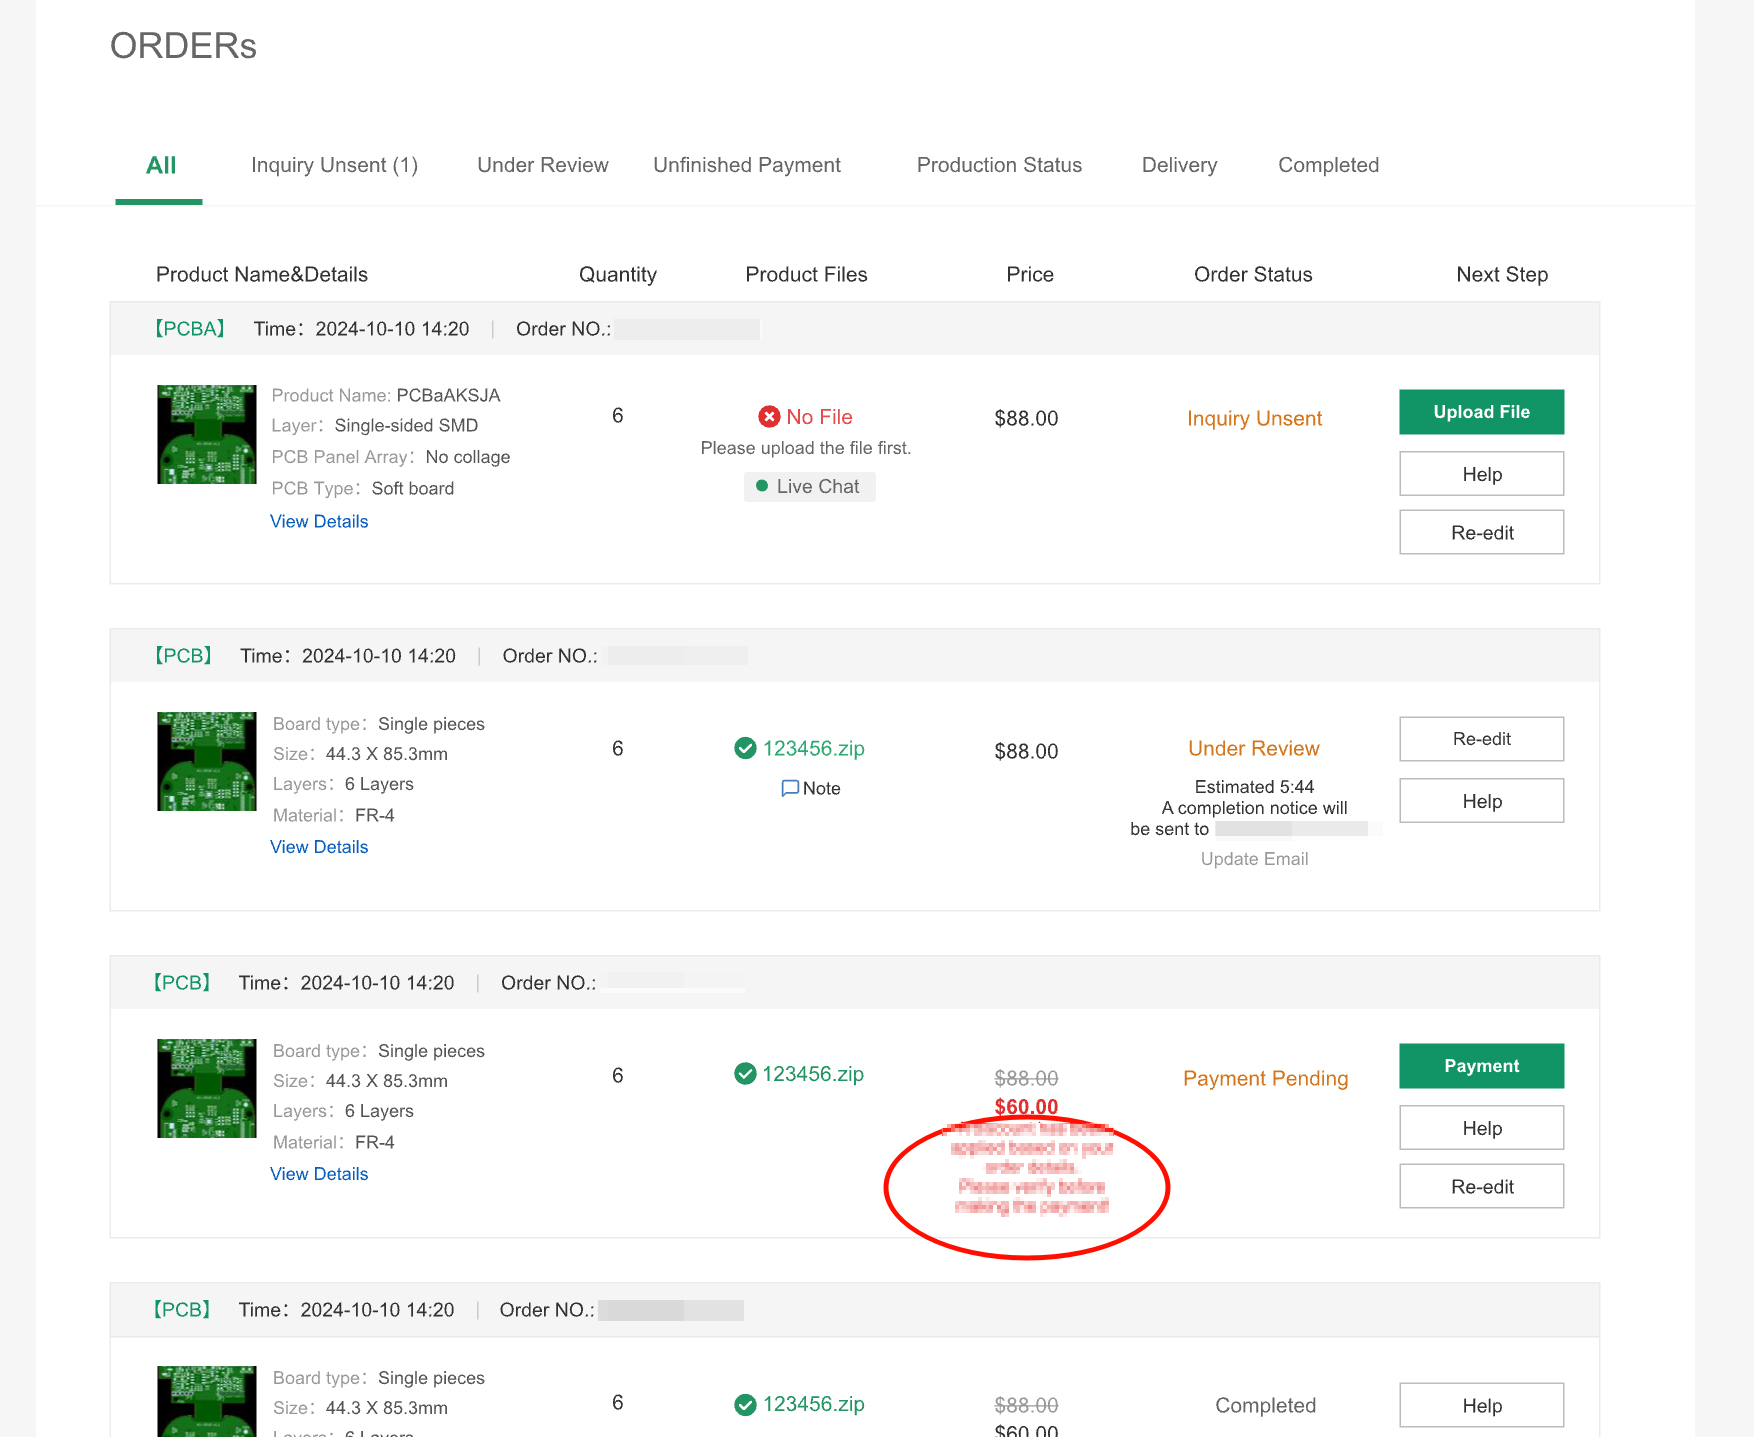Click the Update Email link
Image resolution: width=1754 pixels, height=1437 pixels.
[x=1254, y=859]
